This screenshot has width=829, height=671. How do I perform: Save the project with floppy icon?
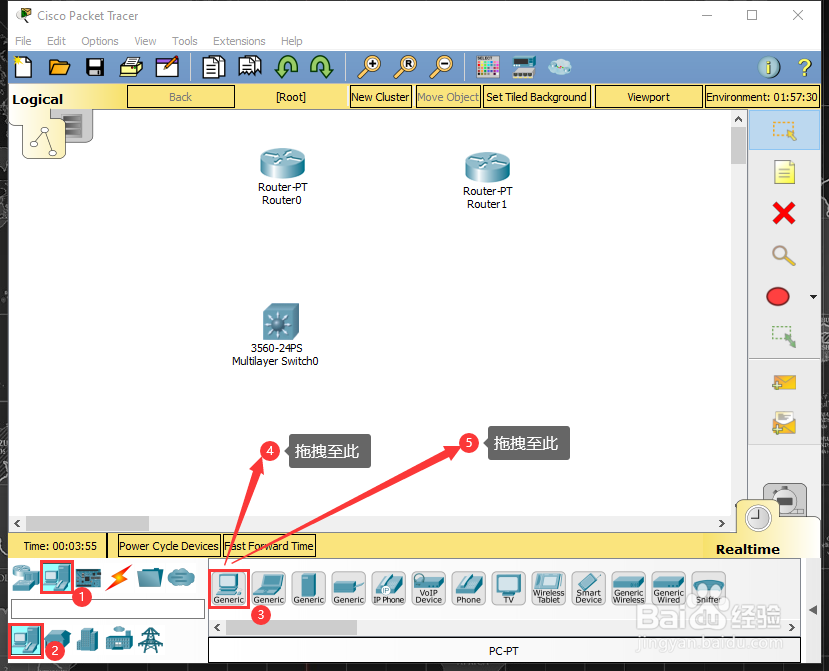click(95, 67)
